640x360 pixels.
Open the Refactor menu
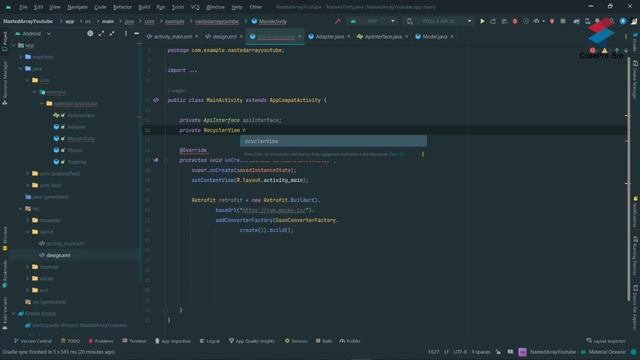(122, 7)
